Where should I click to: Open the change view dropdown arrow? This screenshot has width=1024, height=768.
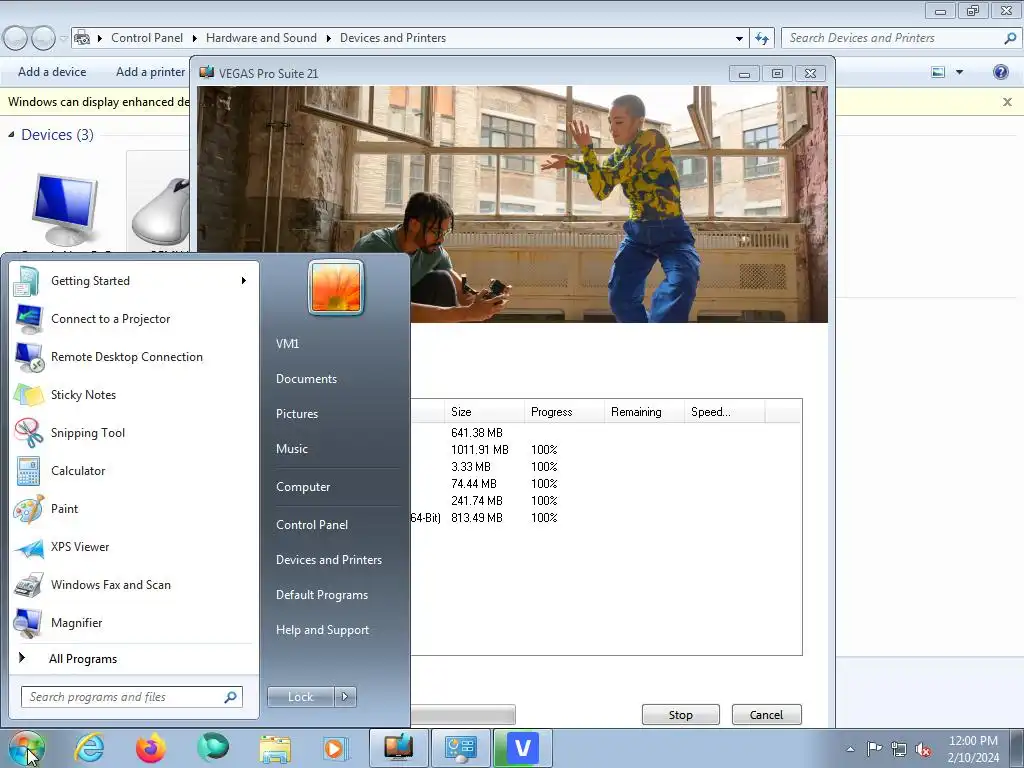[x=959, y=72]
